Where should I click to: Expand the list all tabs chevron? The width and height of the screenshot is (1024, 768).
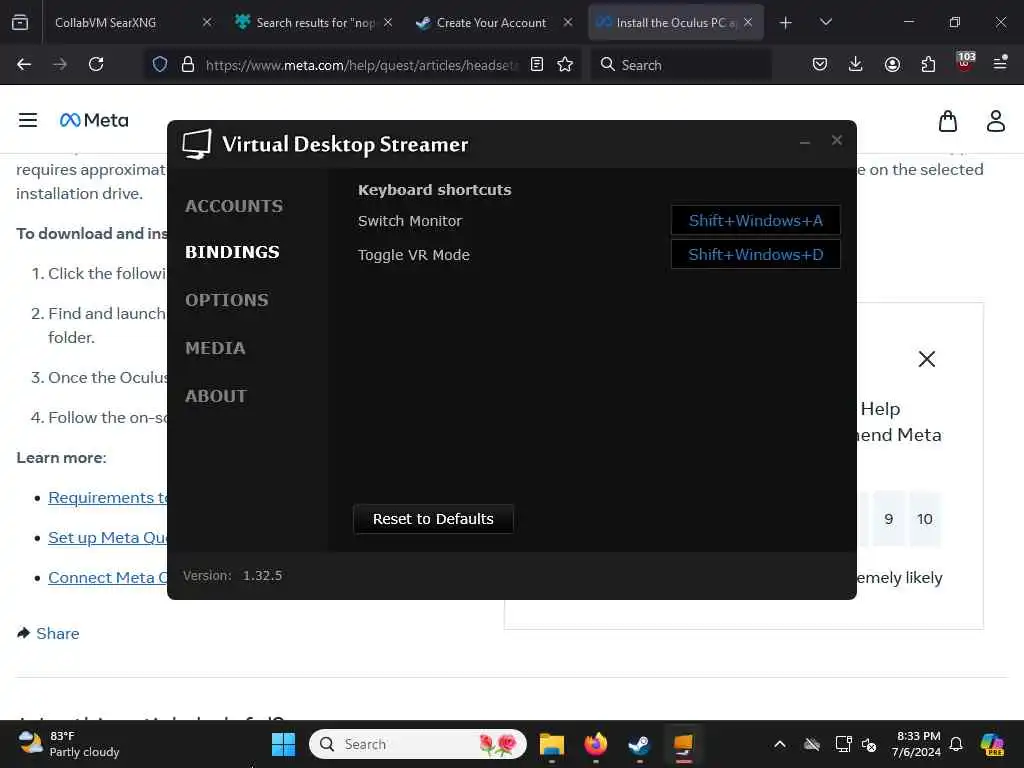(x=825, y=22)
